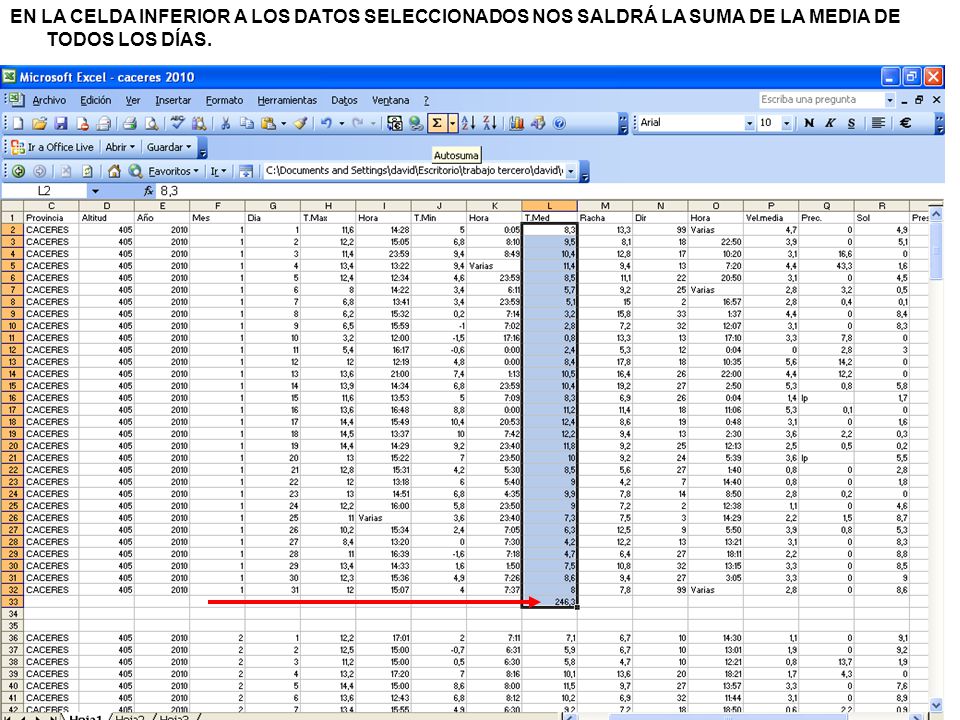Toggle bold with the N button
This screenshot has height=720, width=960.
[809, 123]
